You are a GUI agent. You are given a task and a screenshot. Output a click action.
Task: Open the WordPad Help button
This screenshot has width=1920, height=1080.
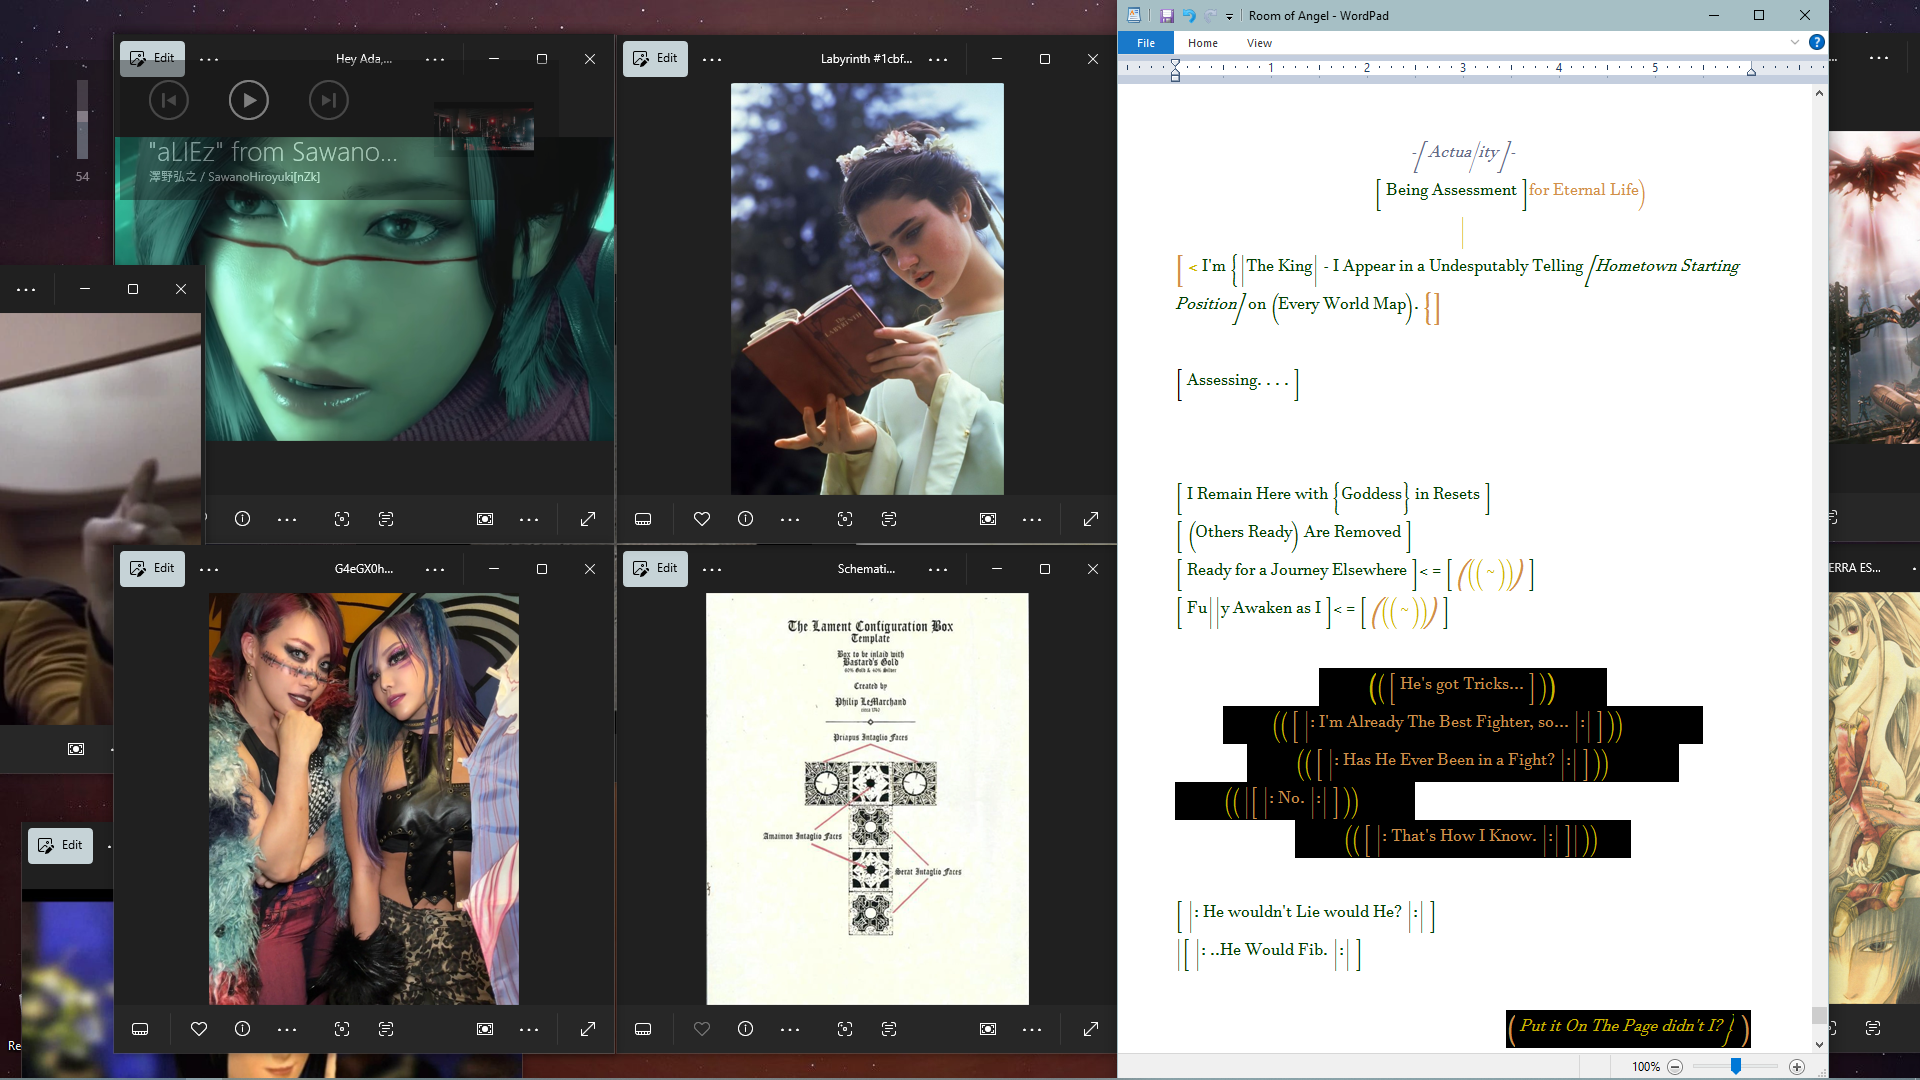pyautogui.click(x=1817, y=42)
